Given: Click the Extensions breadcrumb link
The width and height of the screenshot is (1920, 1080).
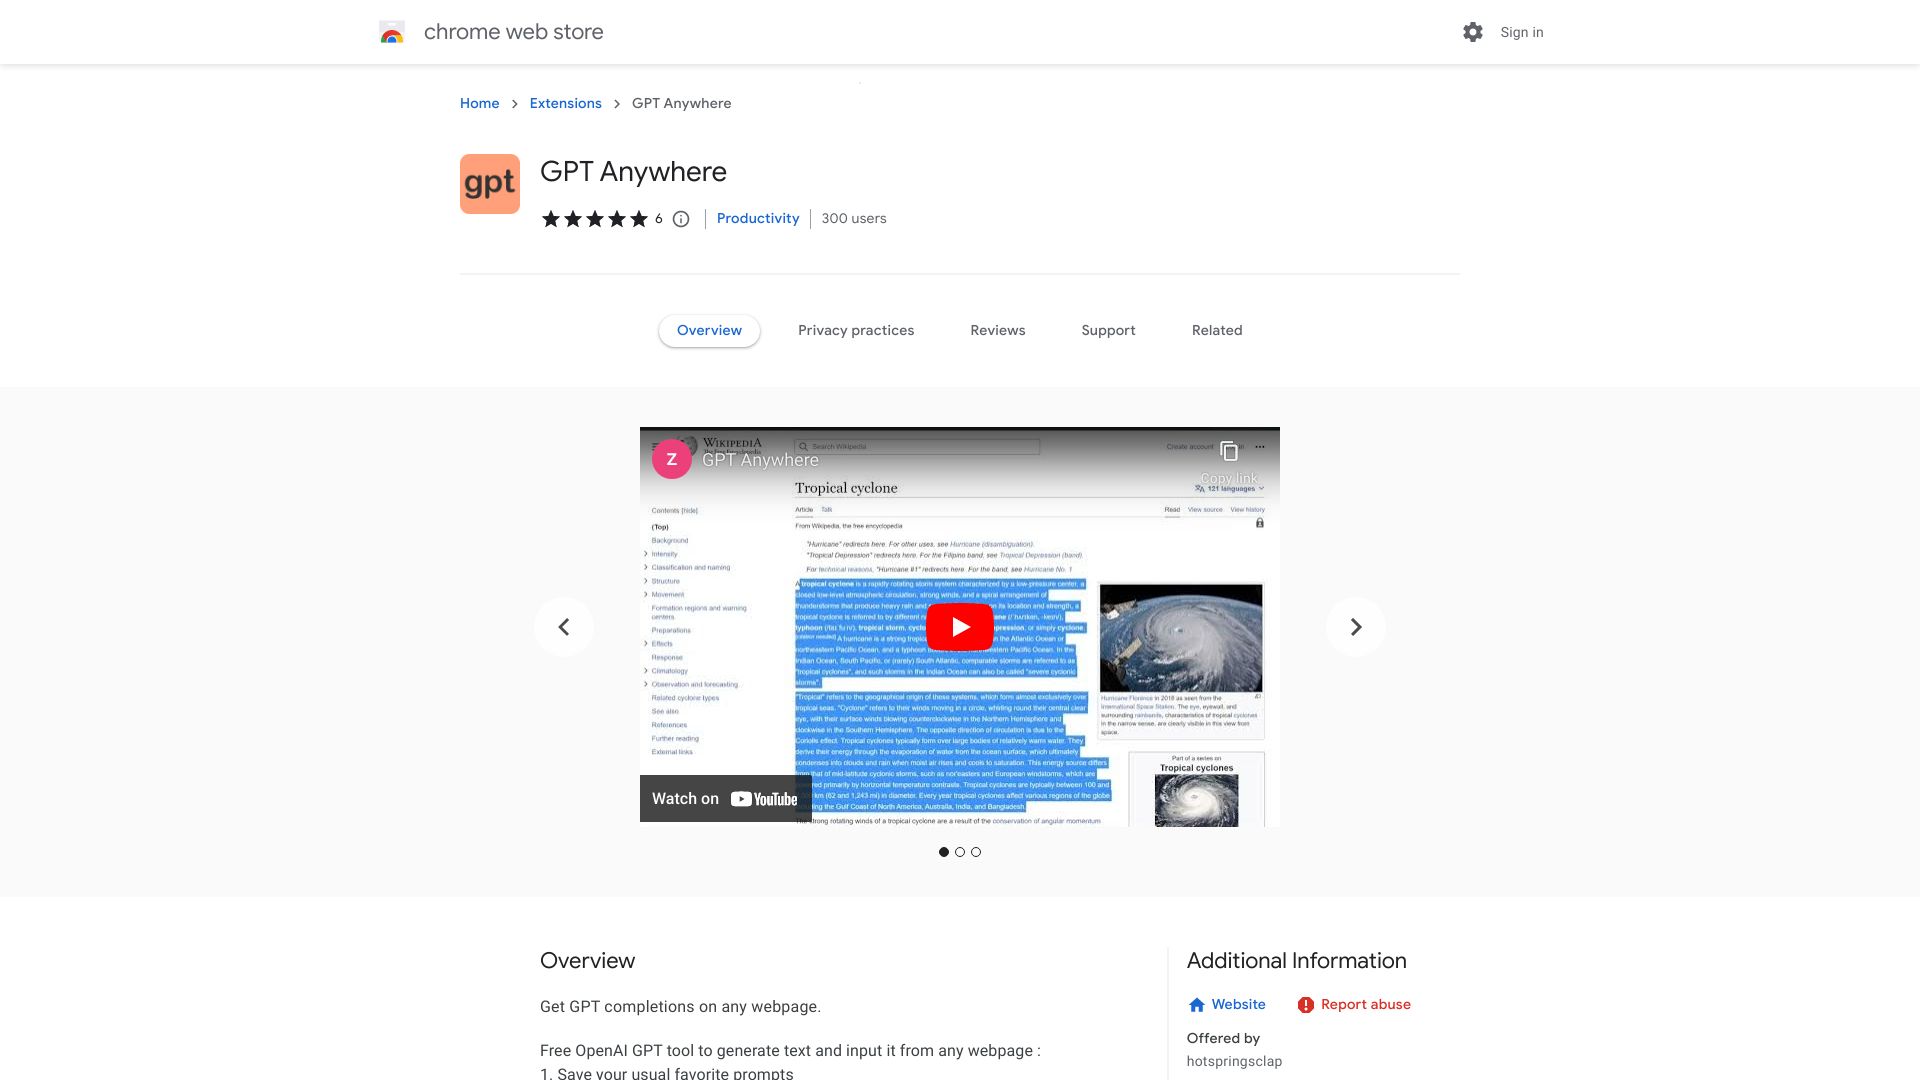Looking at the screenshot, I should 564,103.
